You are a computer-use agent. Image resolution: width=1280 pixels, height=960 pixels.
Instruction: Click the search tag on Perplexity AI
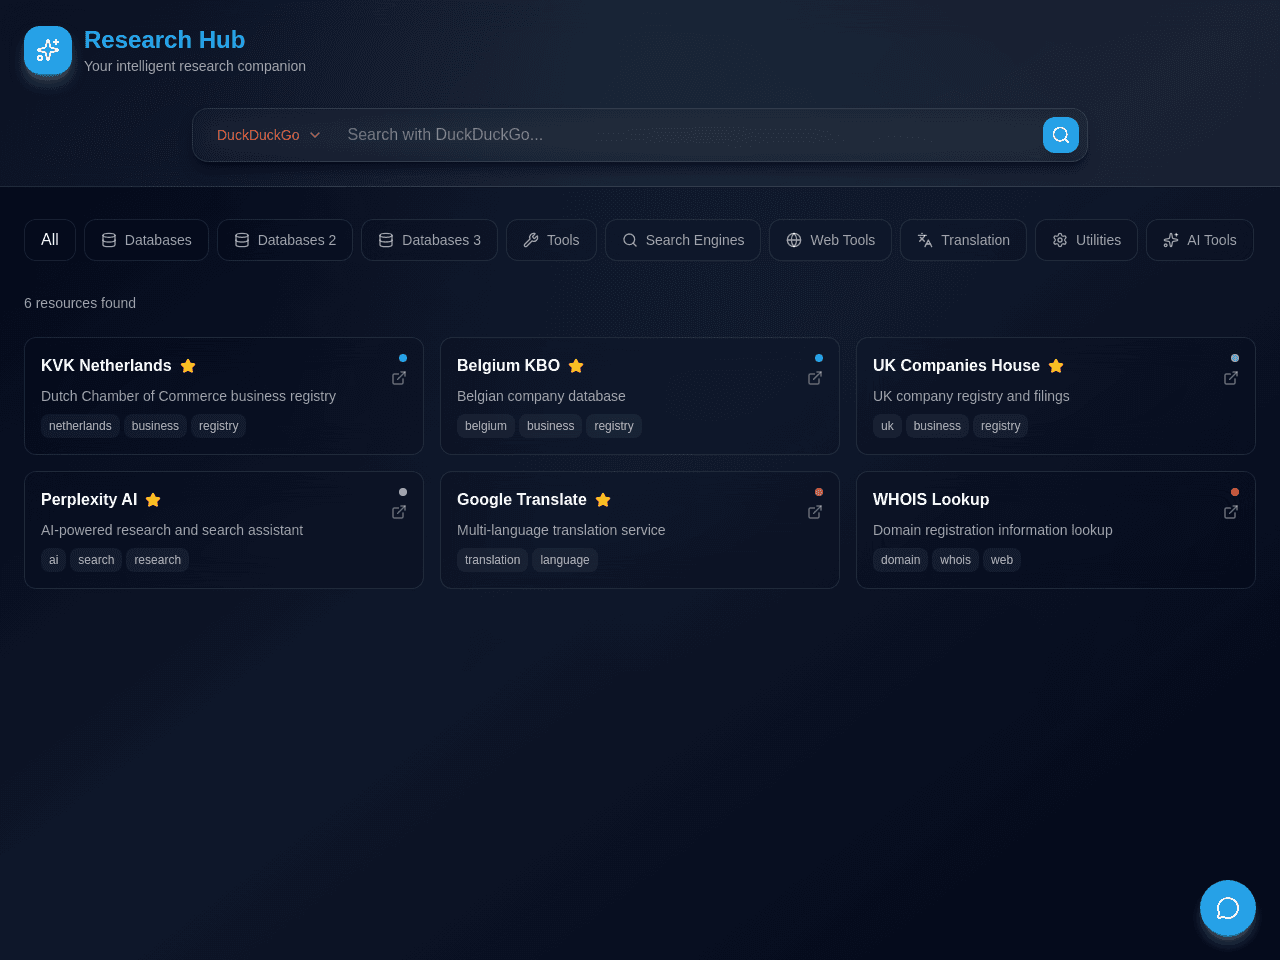click(x=96, y=560)
